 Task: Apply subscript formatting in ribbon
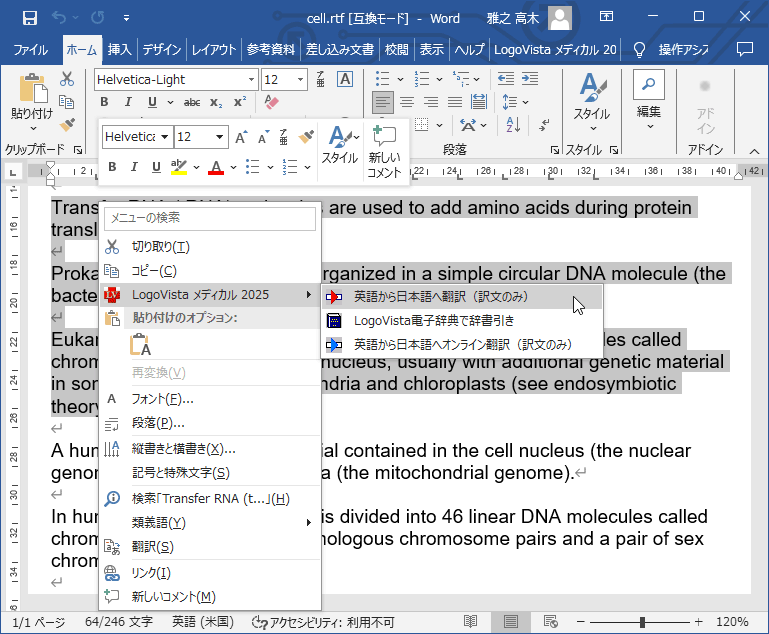216,102
